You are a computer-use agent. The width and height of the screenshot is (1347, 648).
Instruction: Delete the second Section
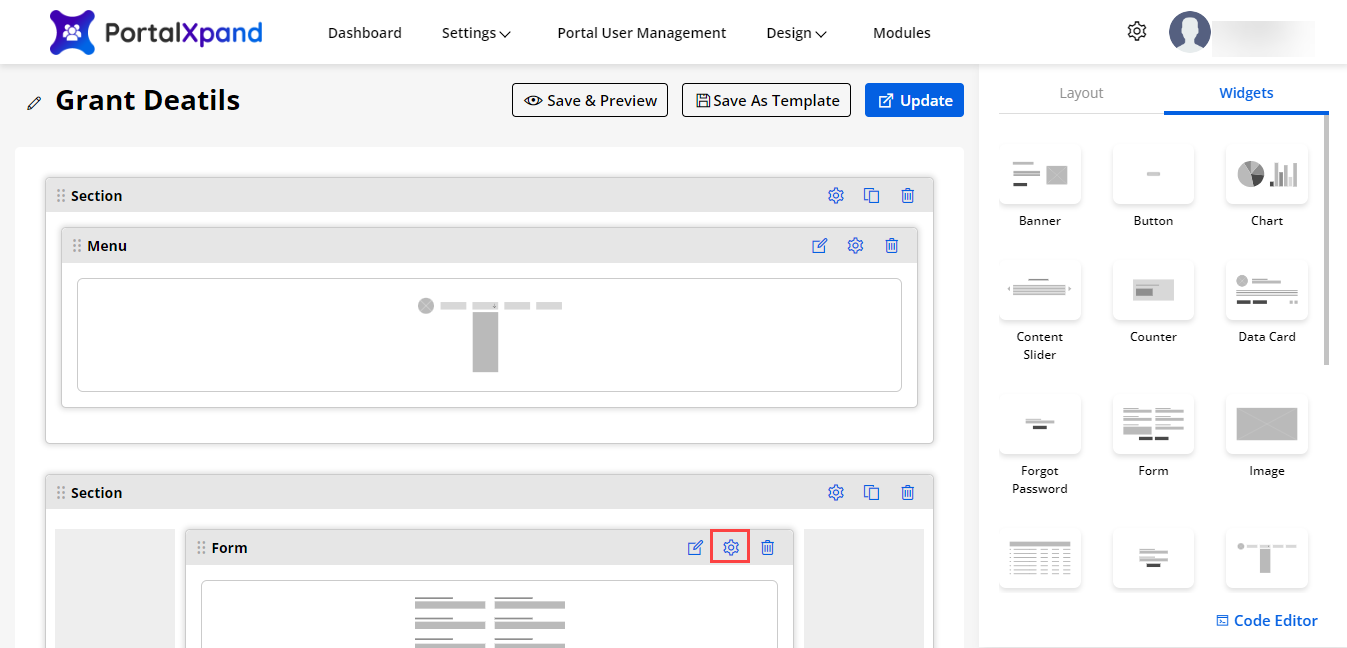click(x=907, y=493)
